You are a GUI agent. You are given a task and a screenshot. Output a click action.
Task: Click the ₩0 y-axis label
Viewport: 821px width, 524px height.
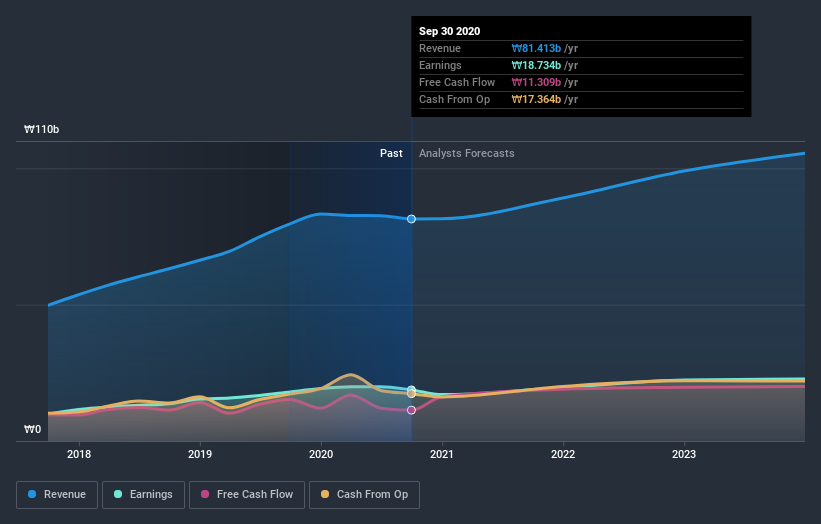(32, 429)
